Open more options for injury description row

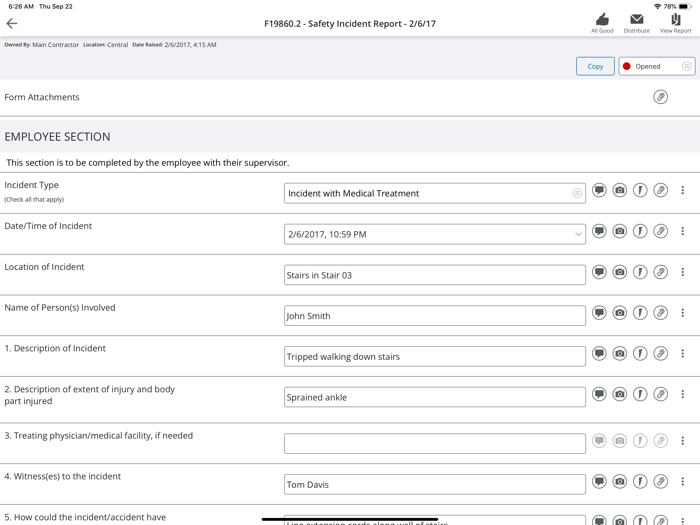coord(683,394)
